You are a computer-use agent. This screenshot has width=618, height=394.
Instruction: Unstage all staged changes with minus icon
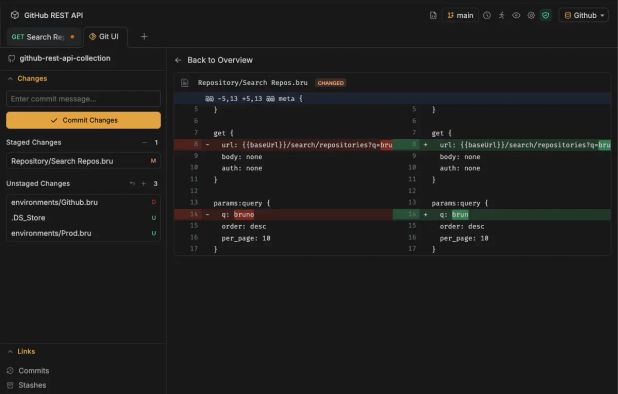[145, 142]
